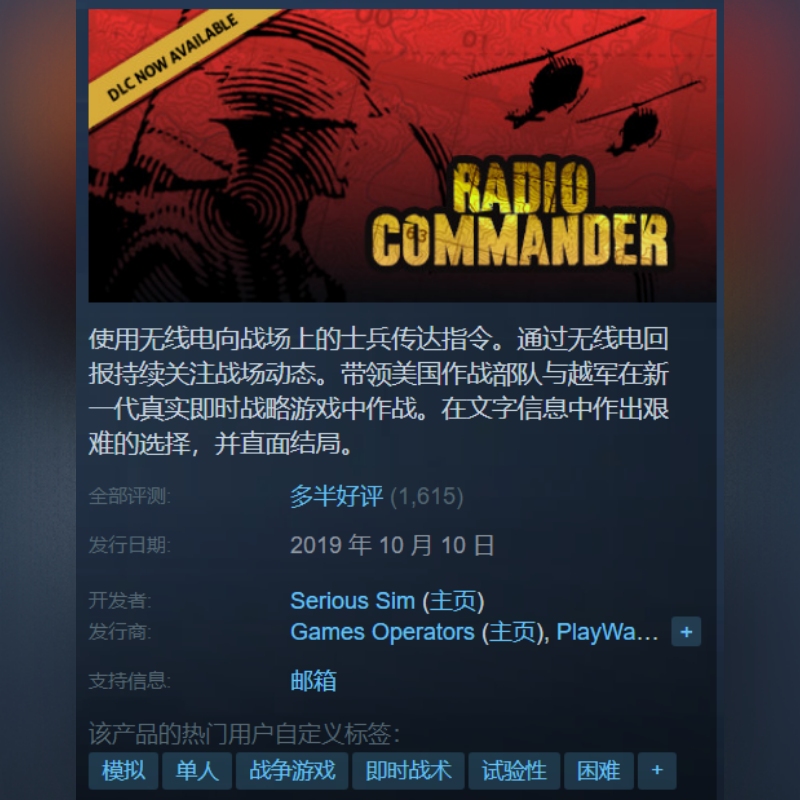This screenshot has height=800, width=800.
Task: Expand more user tags with plus button
Action: pos(657,770)
